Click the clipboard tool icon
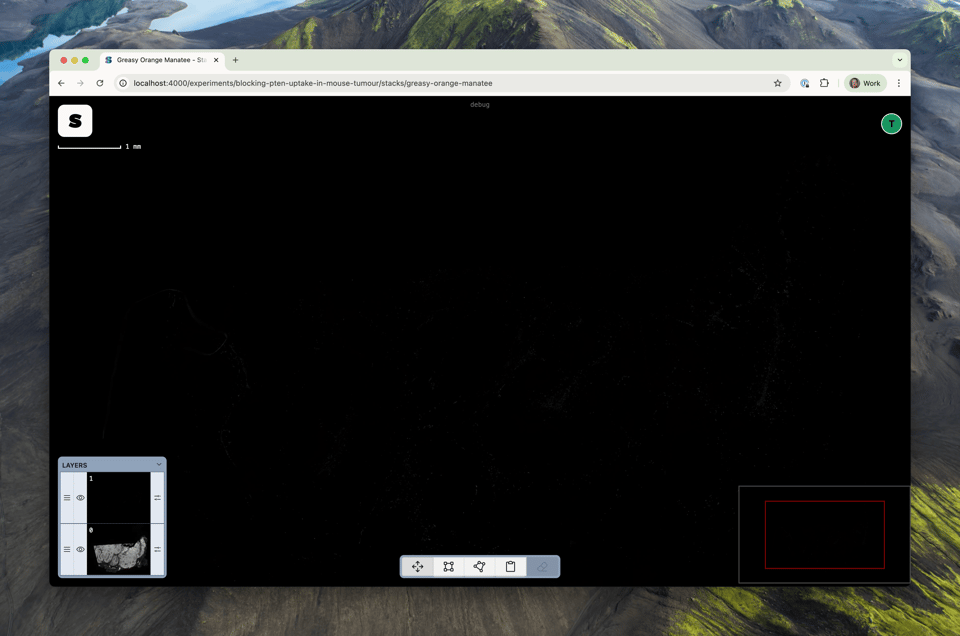Image resolution: width=960 pixels, height=636 pixels. [x=511, y=567]
